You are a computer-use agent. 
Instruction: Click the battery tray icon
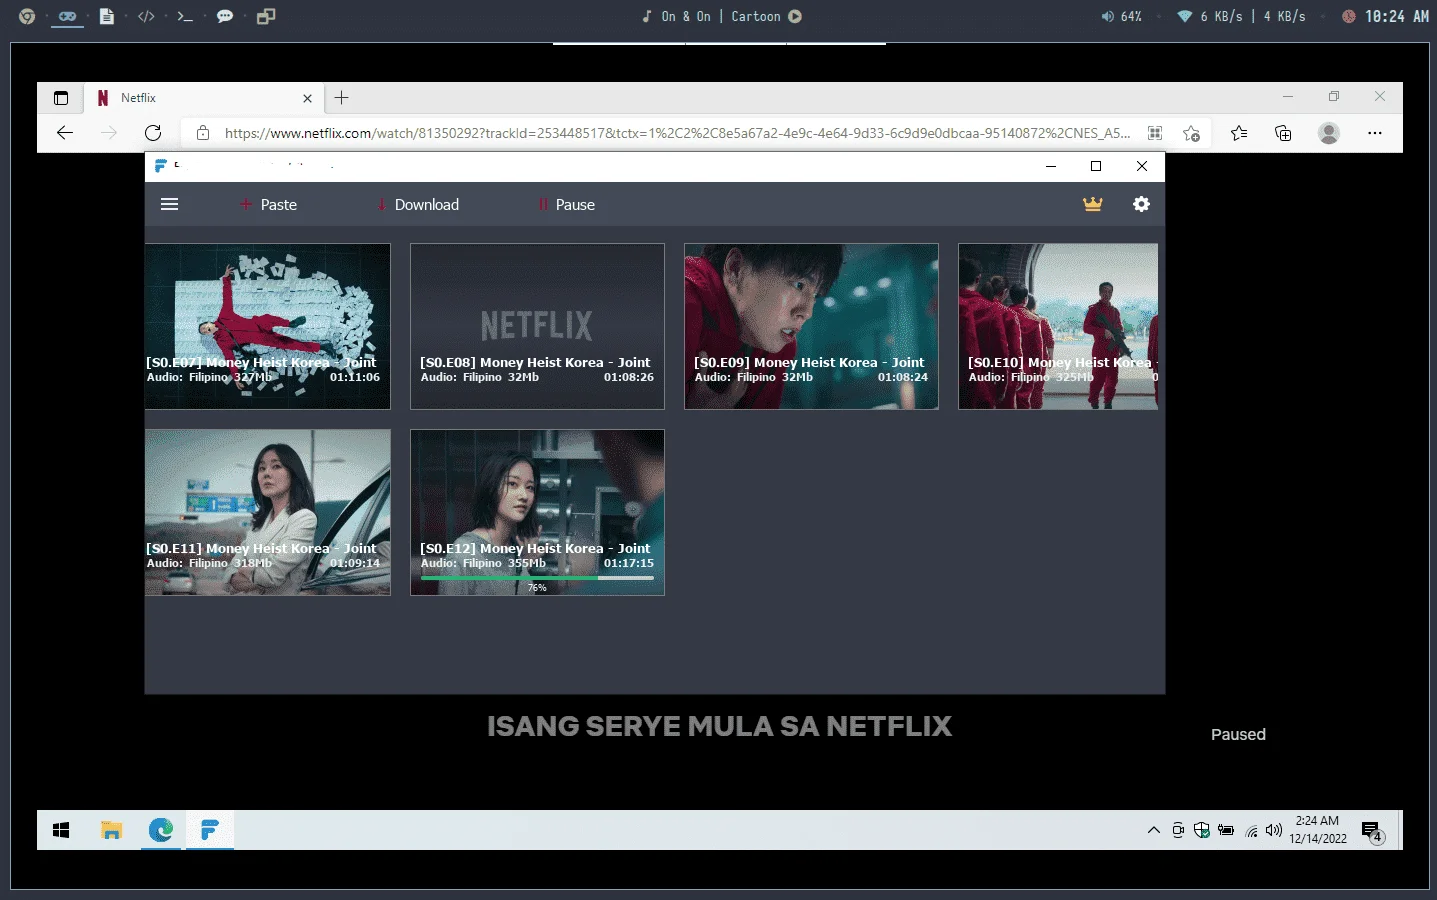tap(1226, 830)
